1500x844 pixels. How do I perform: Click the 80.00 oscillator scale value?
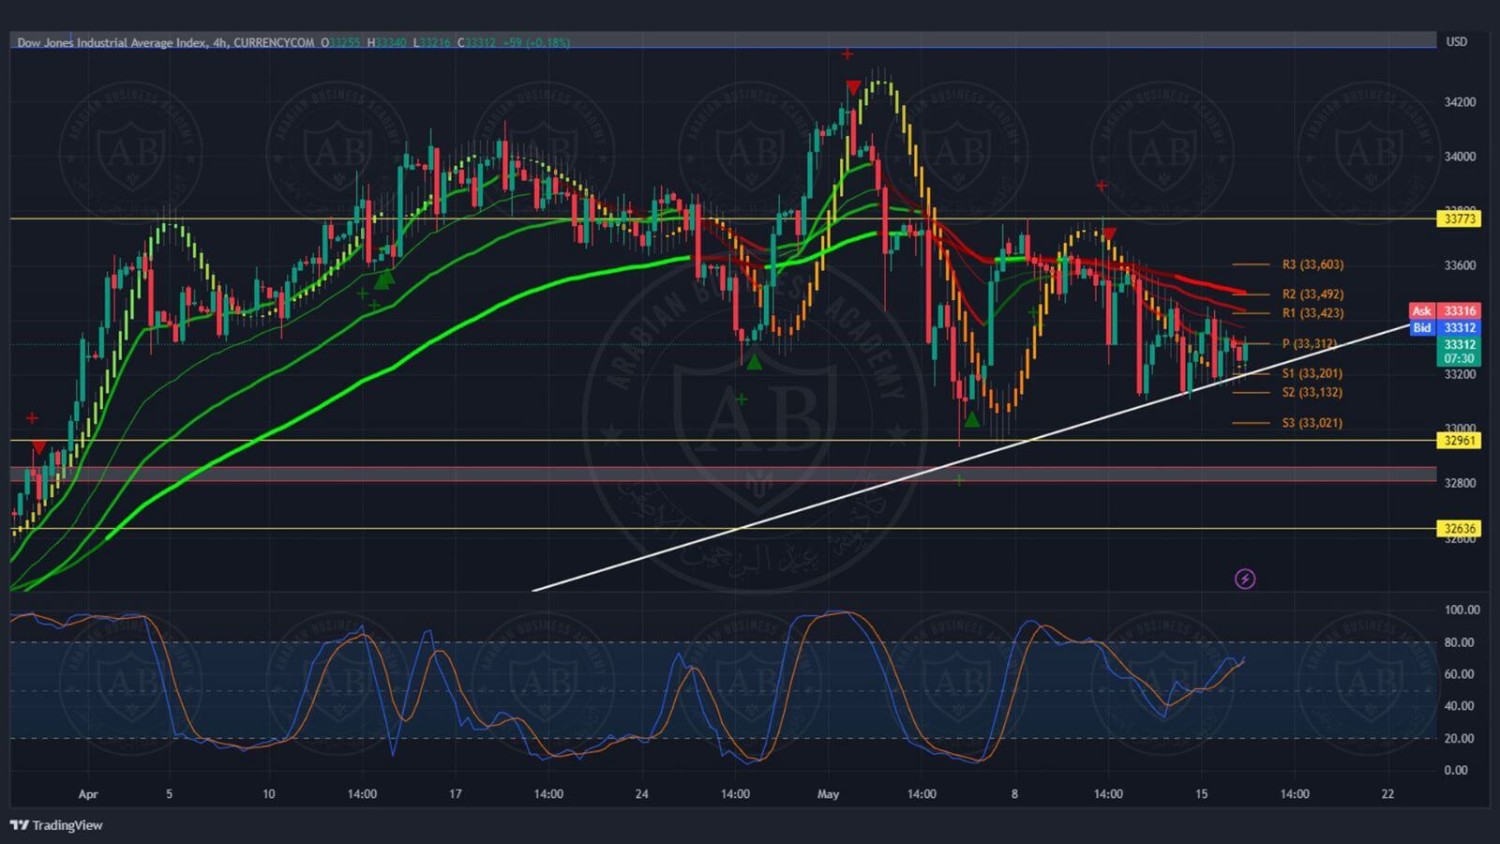tap(1459, 642)
